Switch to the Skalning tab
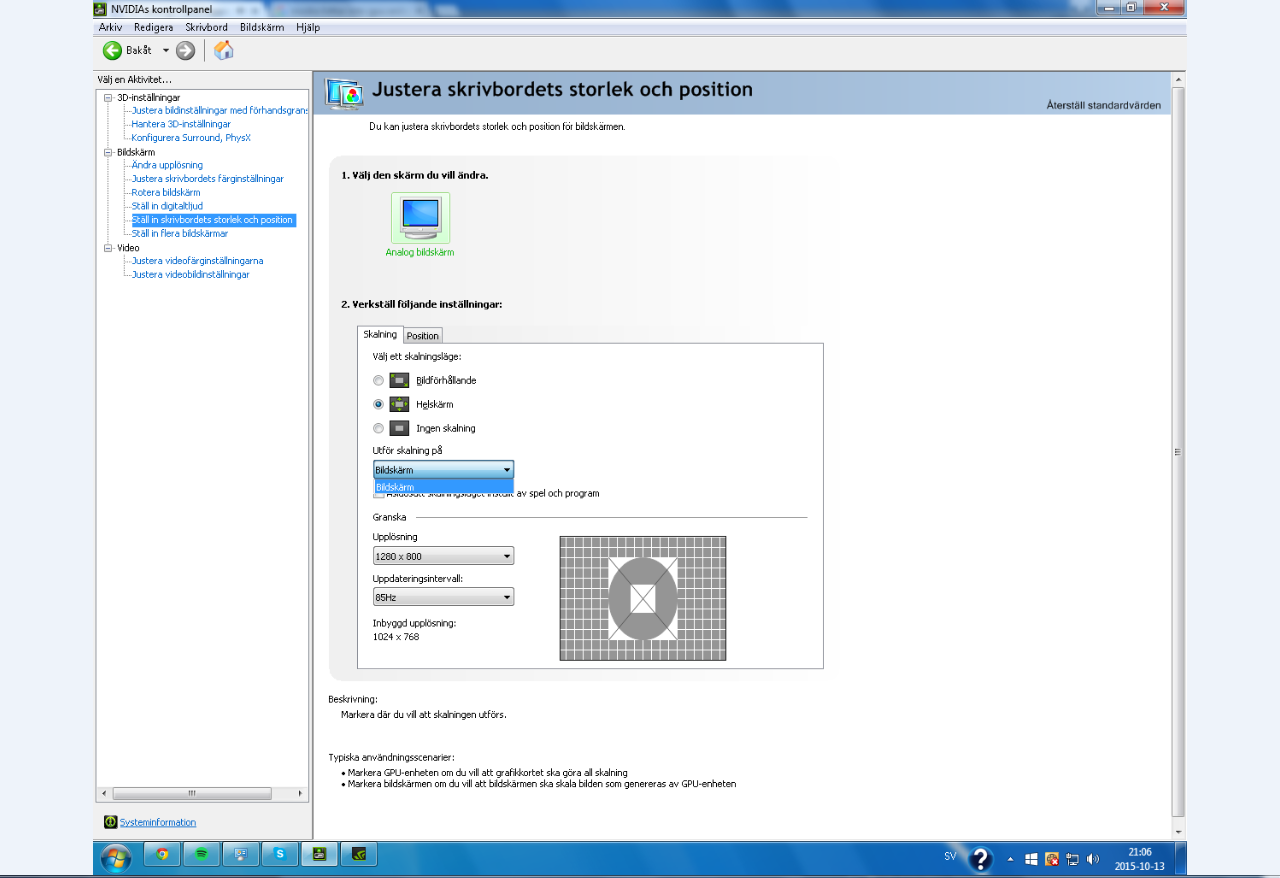1280x878 pixels. coord(380,334)
